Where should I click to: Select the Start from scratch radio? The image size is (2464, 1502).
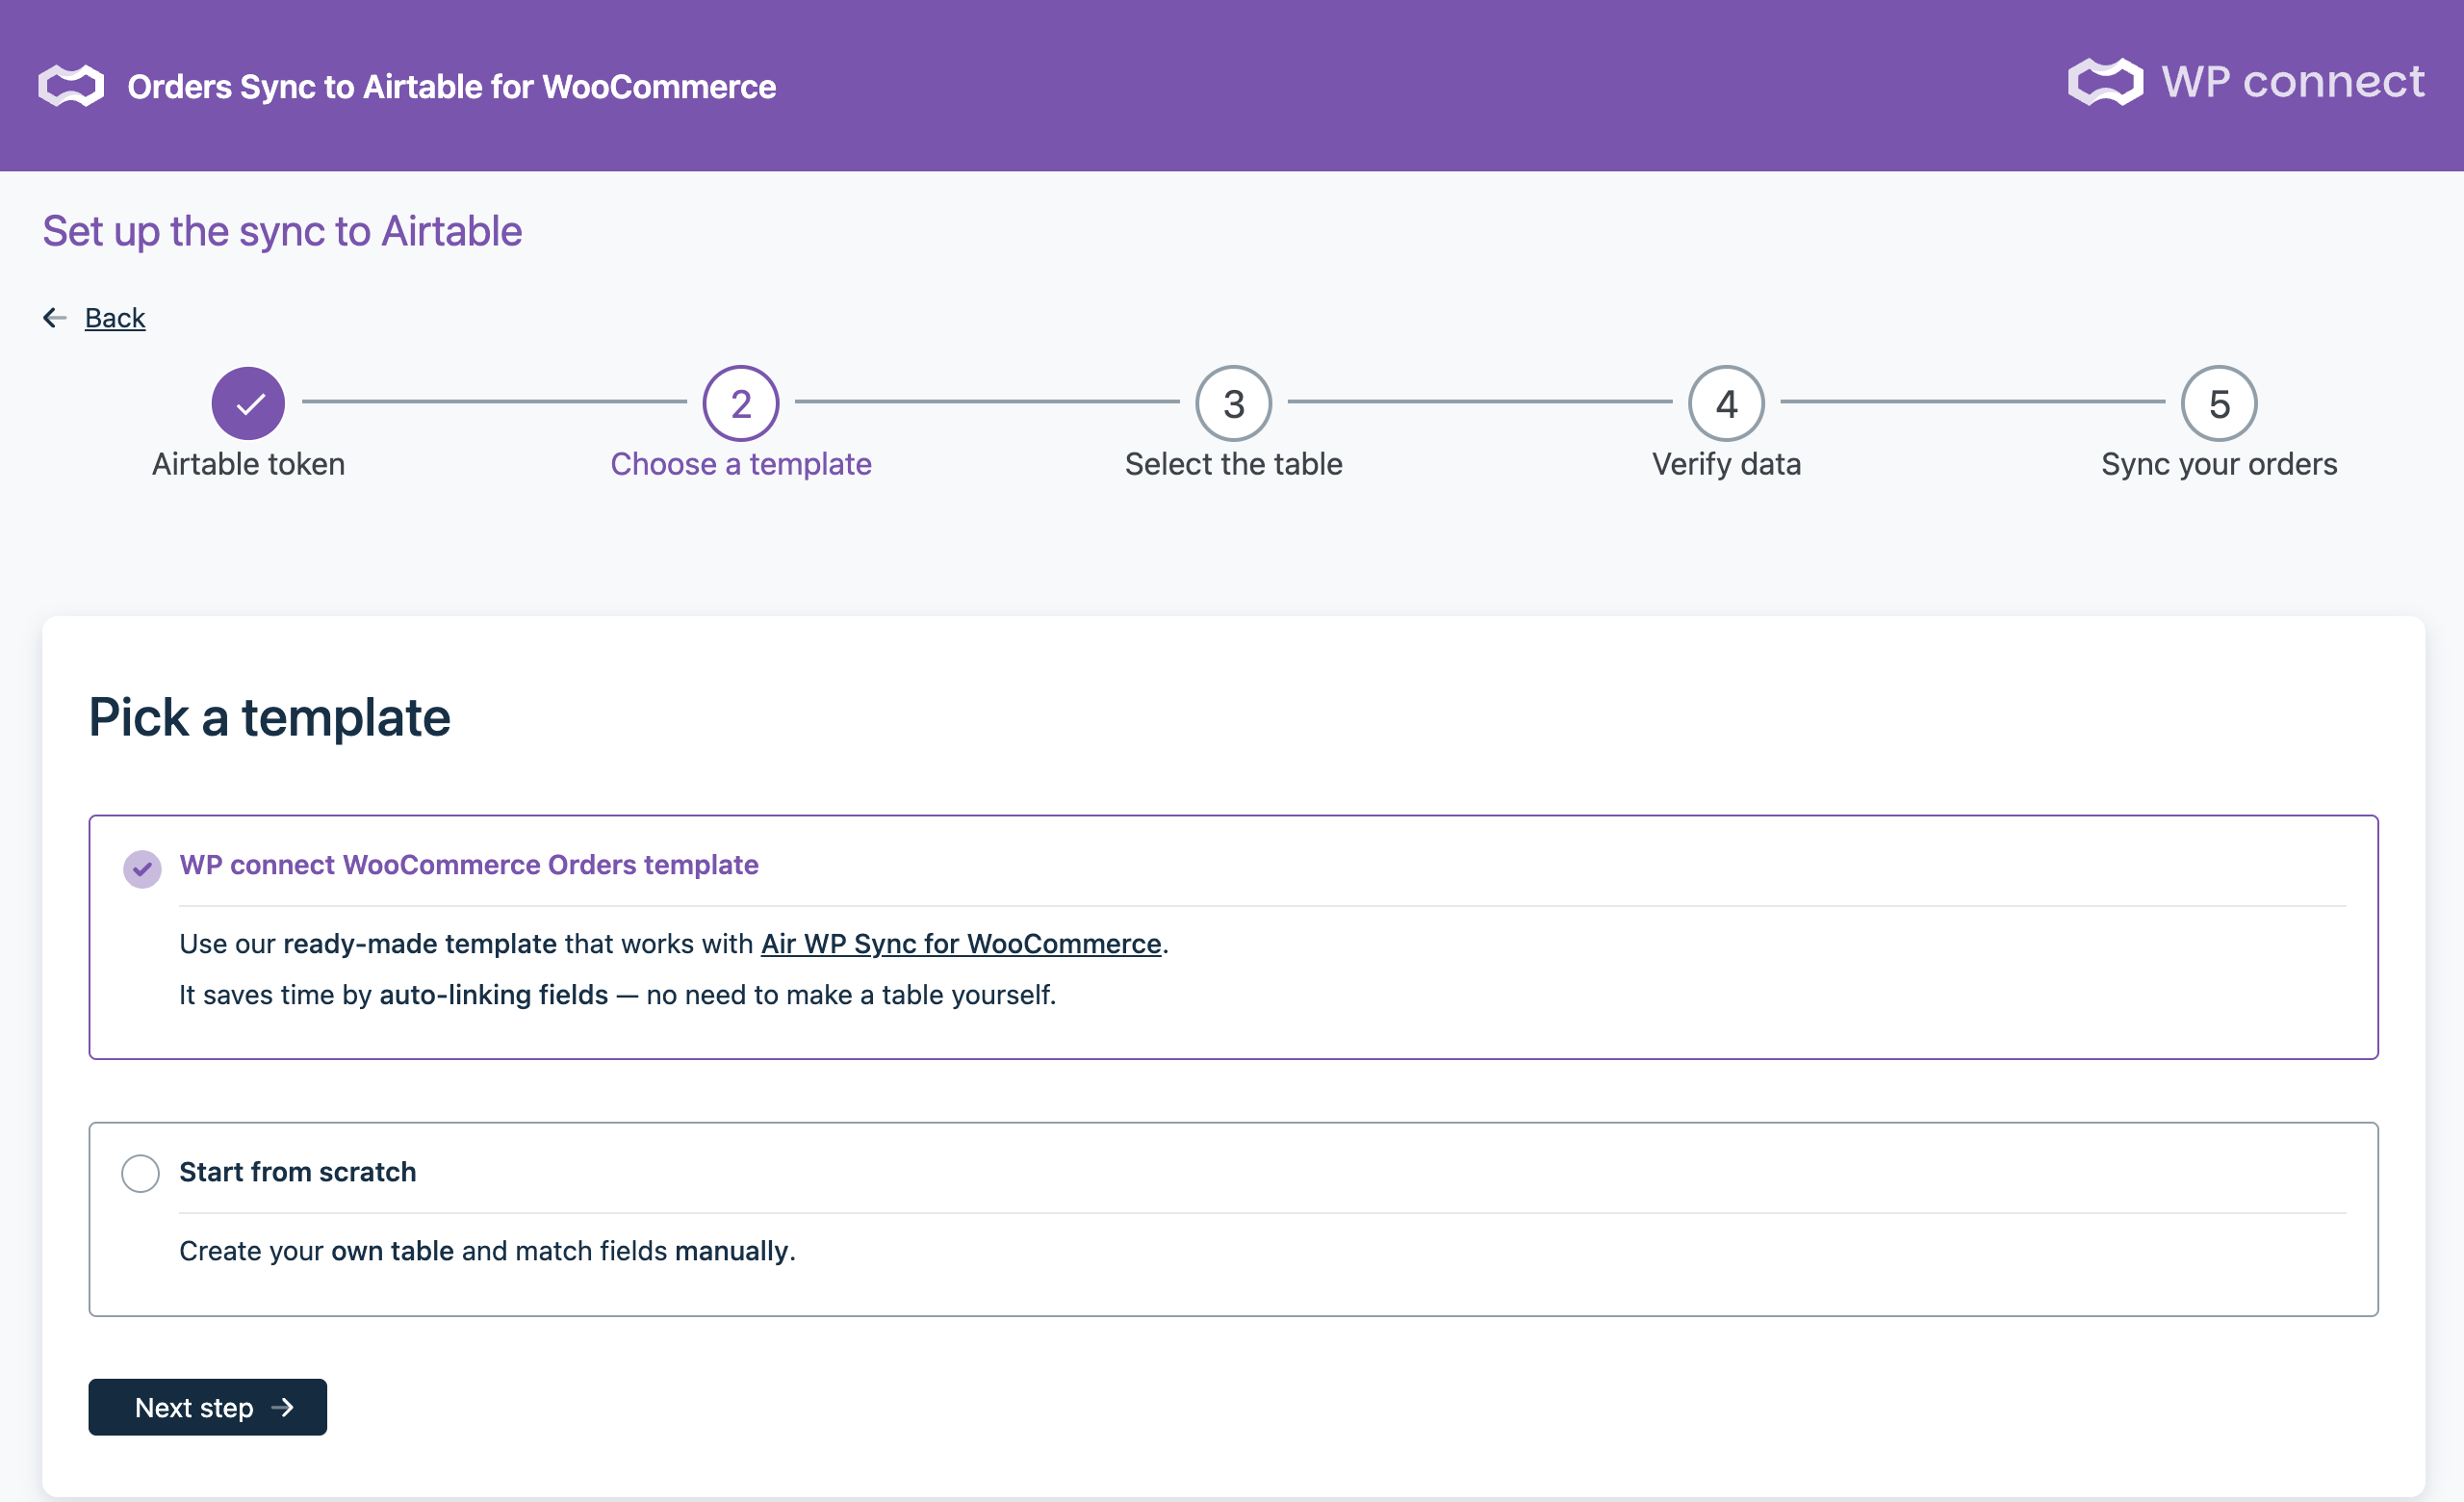point(140,1173)
